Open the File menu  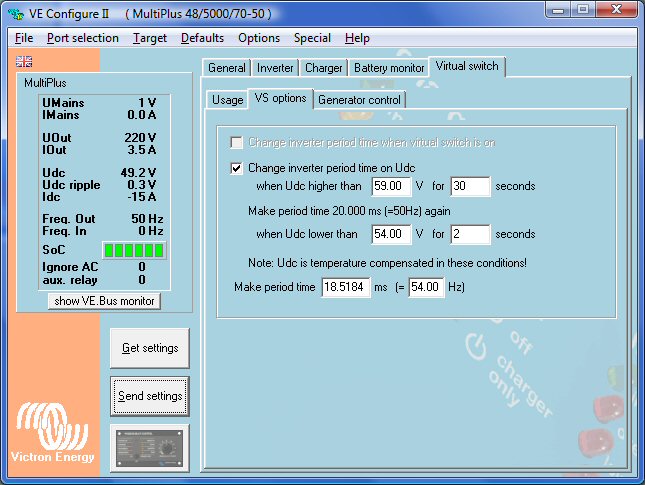tap(24, 38)
